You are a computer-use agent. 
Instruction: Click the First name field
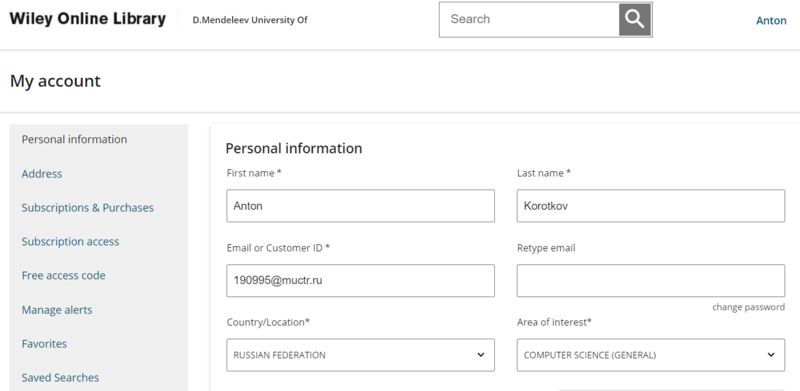point(361,206)
